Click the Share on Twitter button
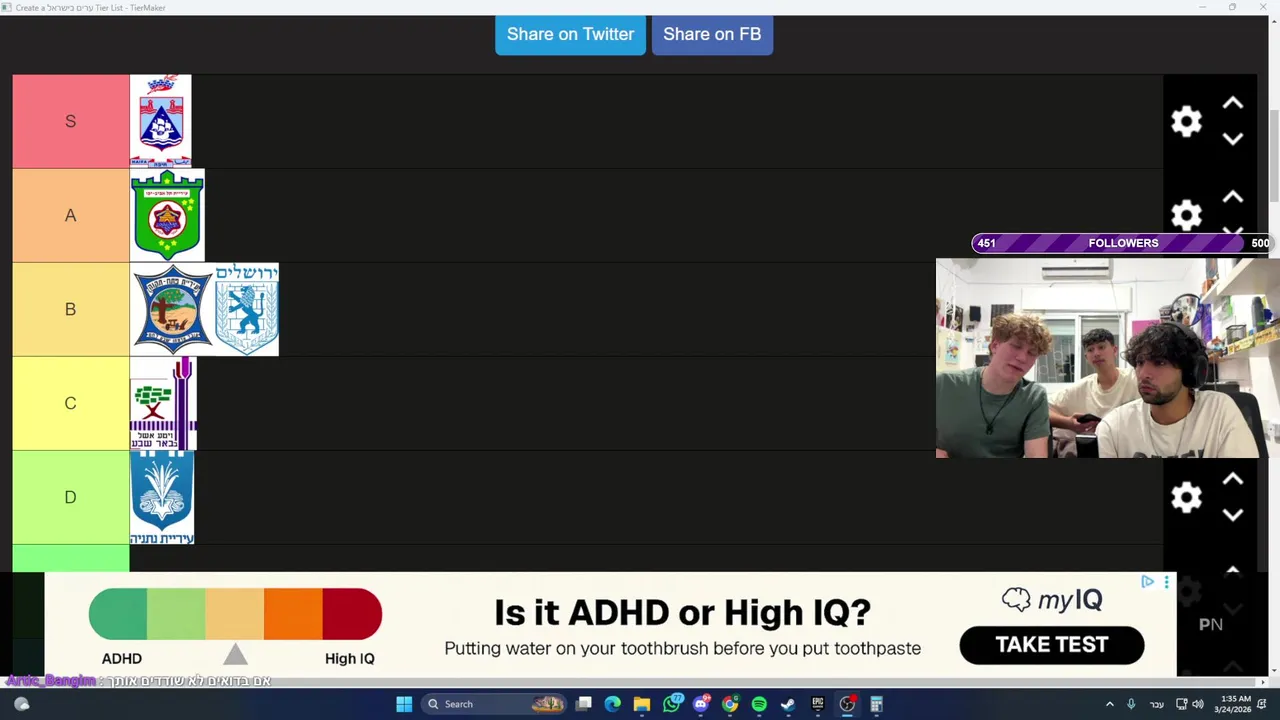 [x=570, y=34]
